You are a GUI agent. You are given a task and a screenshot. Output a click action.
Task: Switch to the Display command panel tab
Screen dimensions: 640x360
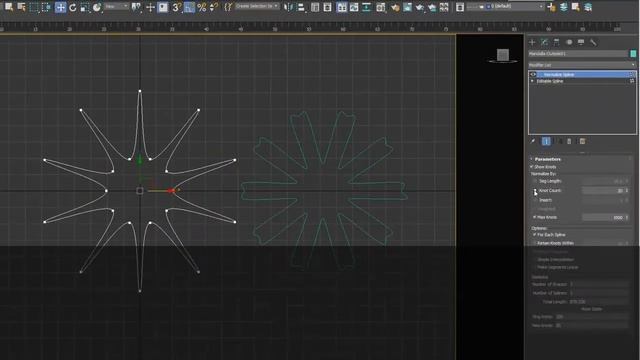581,42
